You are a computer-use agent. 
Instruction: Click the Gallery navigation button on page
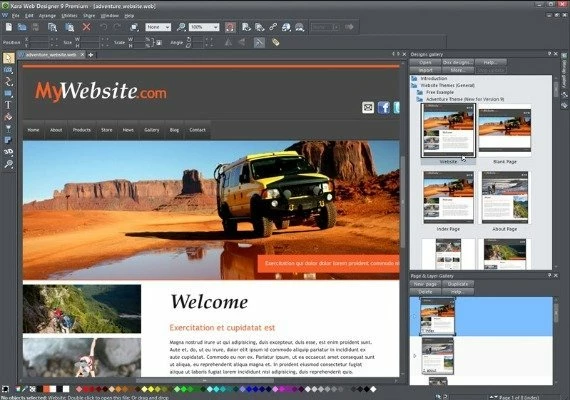click(x=152, y=130)
